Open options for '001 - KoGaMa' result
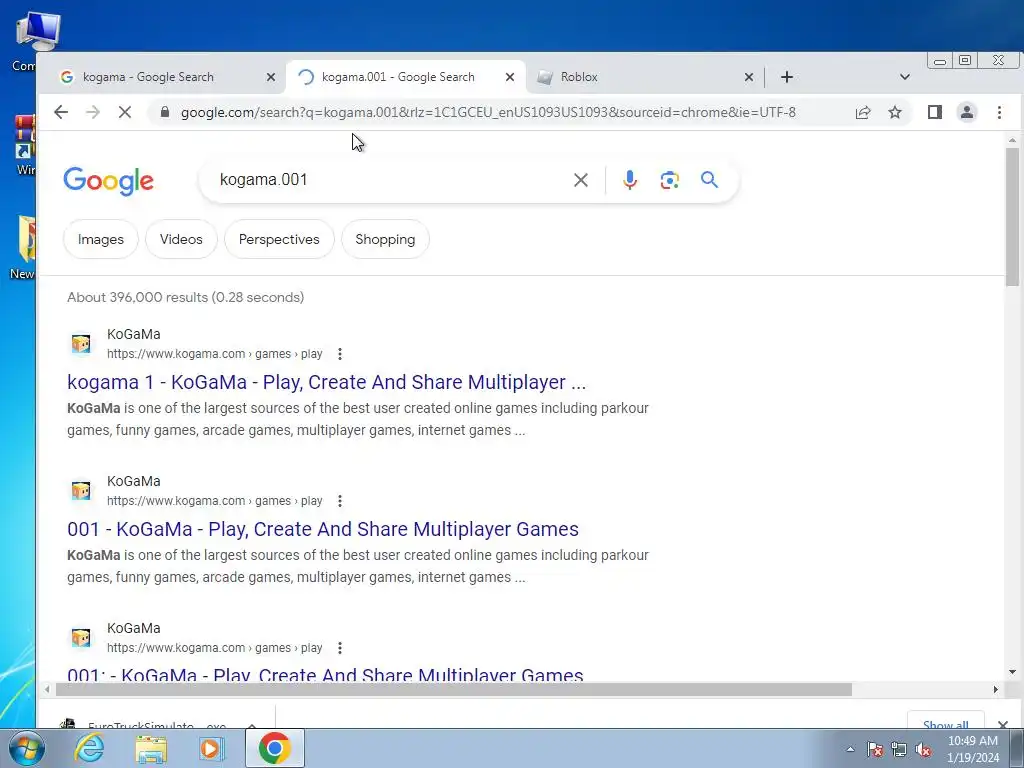This screenshot has width=1024, height=768. [340, 501]
